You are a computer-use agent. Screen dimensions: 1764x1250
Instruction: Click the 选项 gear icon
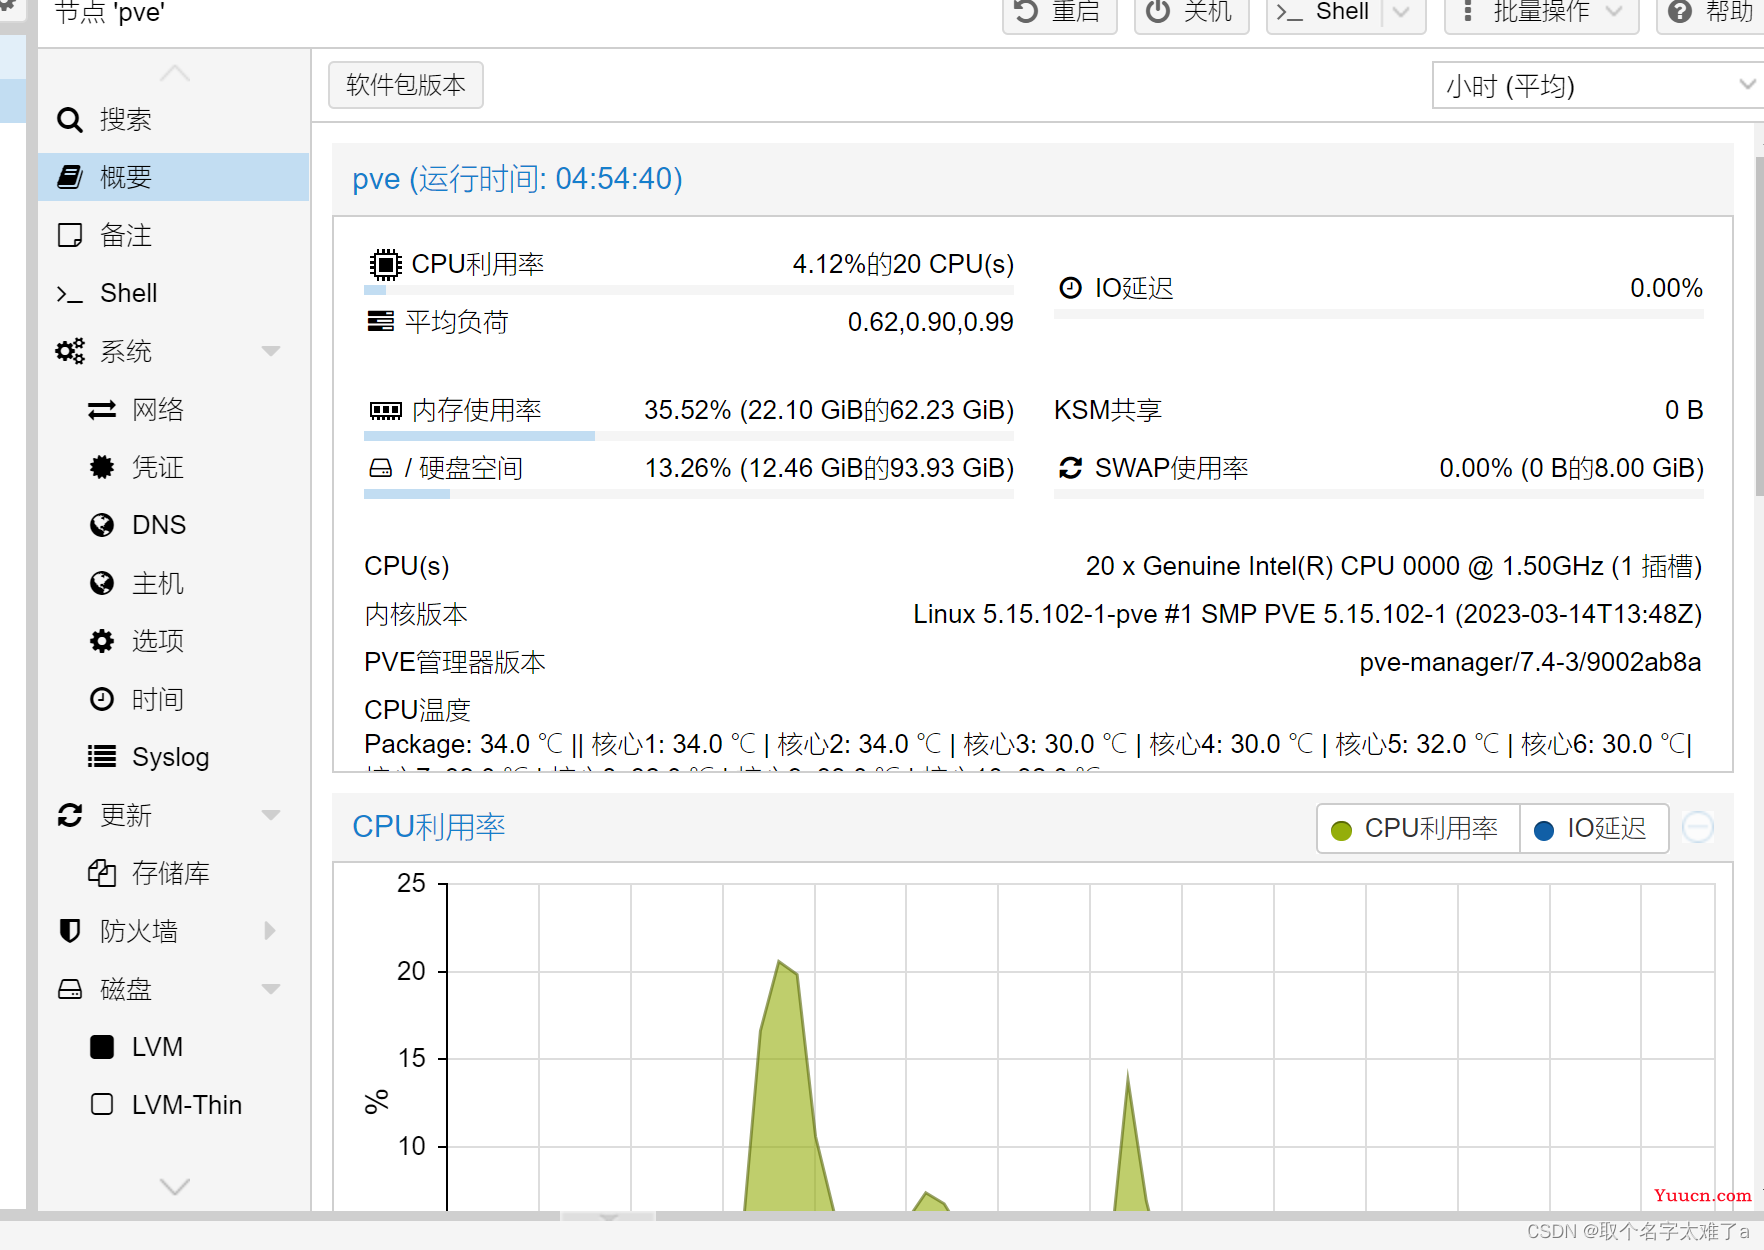(x=102, y=641)
